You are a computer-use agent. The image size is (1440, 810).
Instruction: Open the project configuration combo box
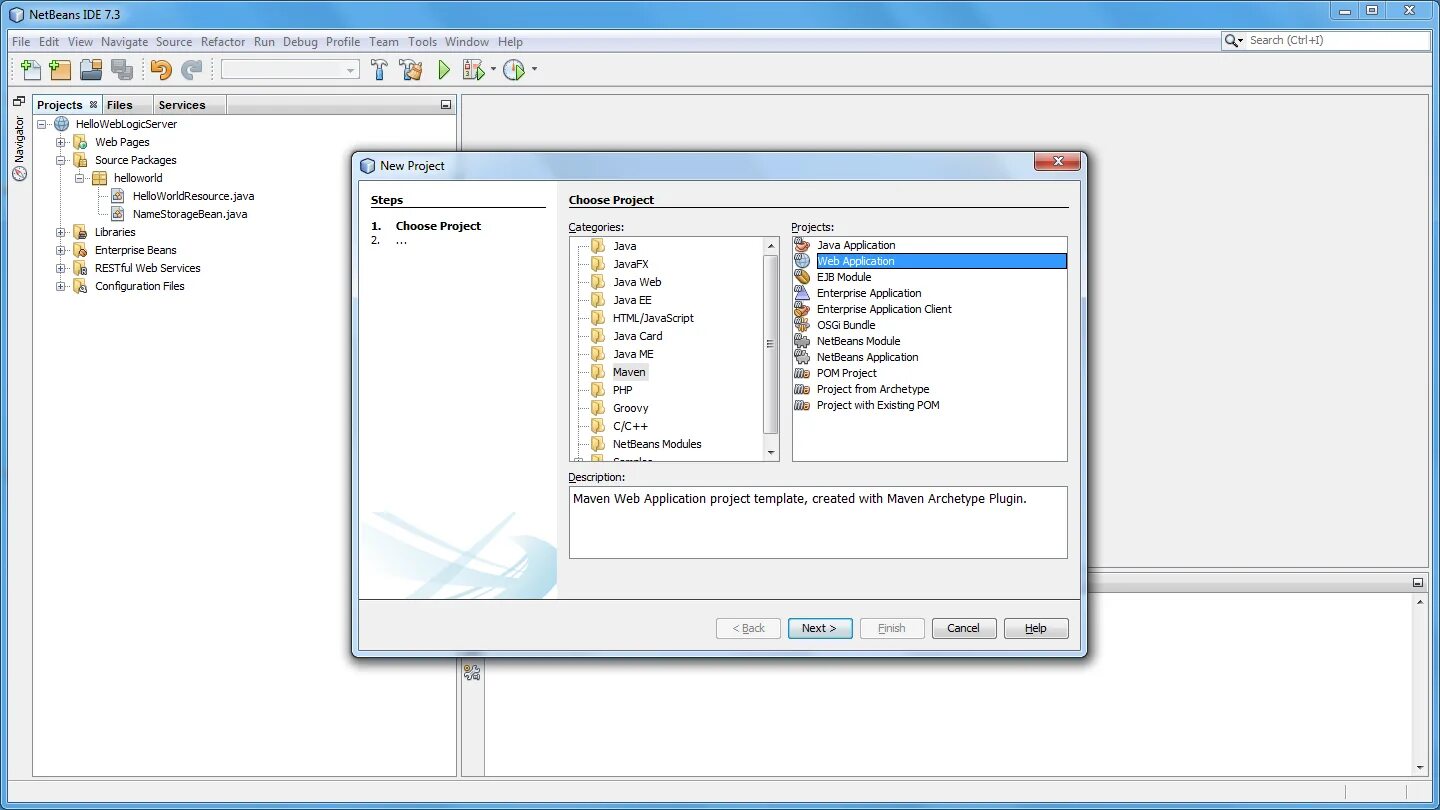pos(290,70)
